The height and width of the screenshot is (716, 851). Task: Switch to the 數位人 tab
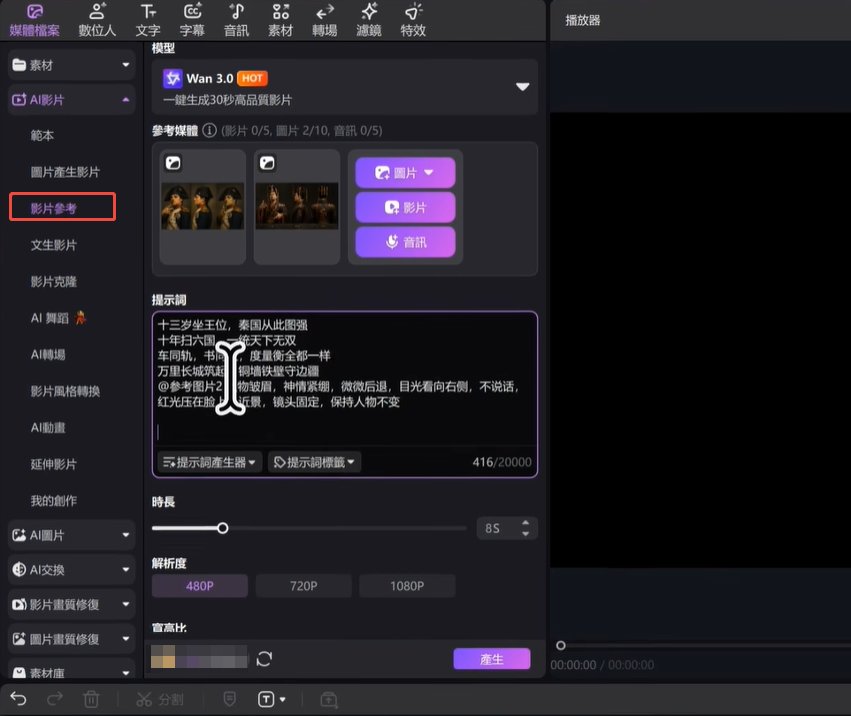pos(97,21)
